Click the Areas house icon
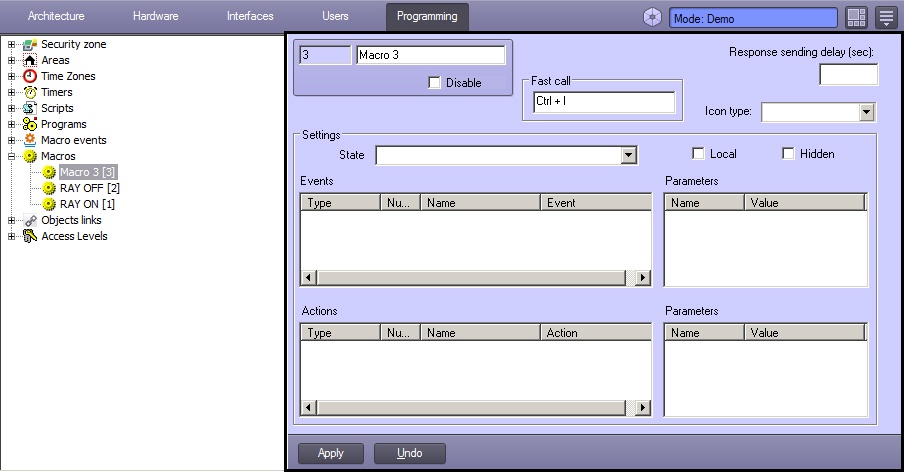The height and width of the screenshot is (472, 904). click(30, 60)
